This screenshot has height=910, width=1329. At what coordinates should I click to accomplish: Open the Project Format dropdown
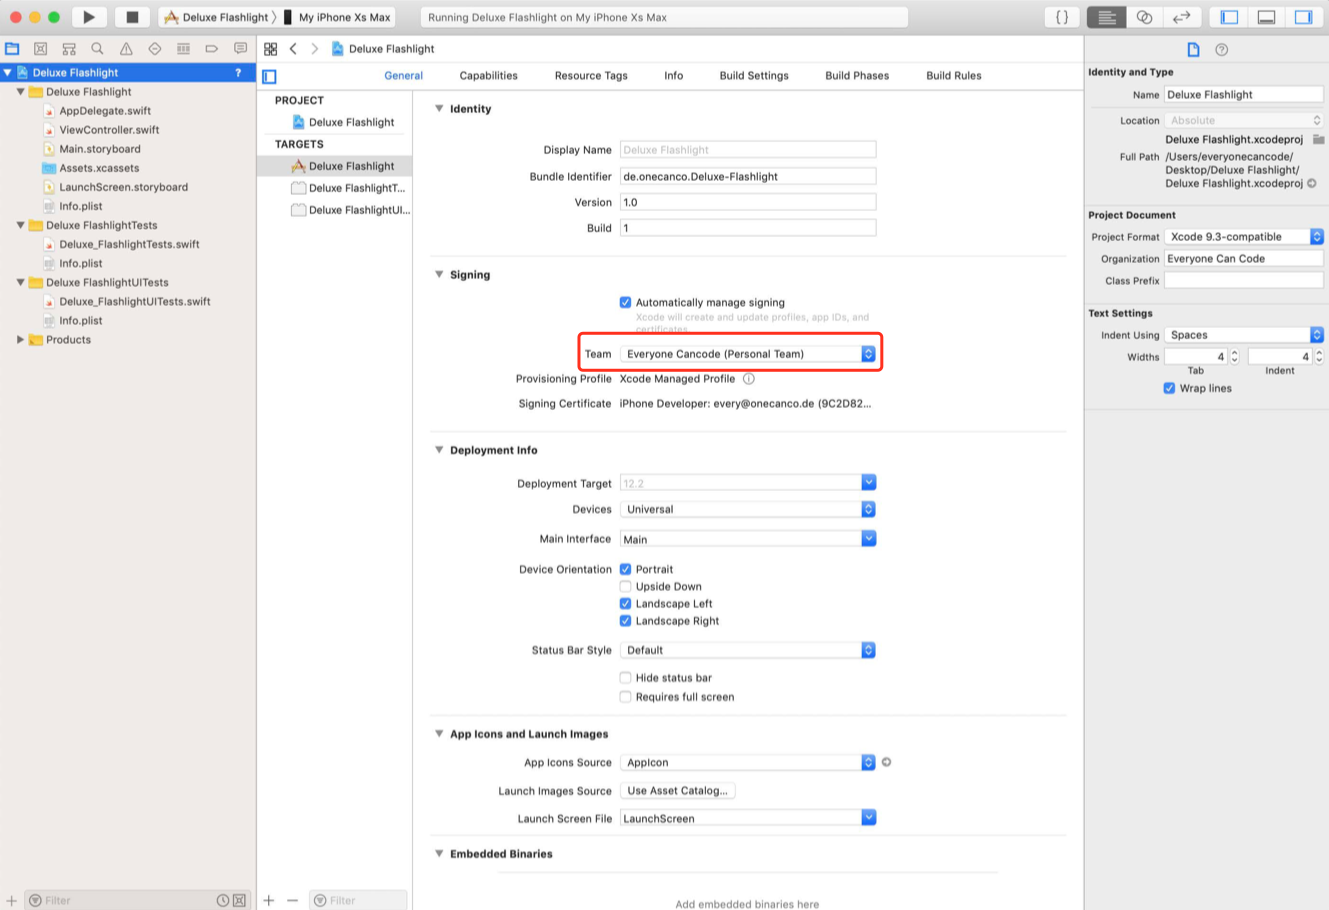[x=1244, y=237]
